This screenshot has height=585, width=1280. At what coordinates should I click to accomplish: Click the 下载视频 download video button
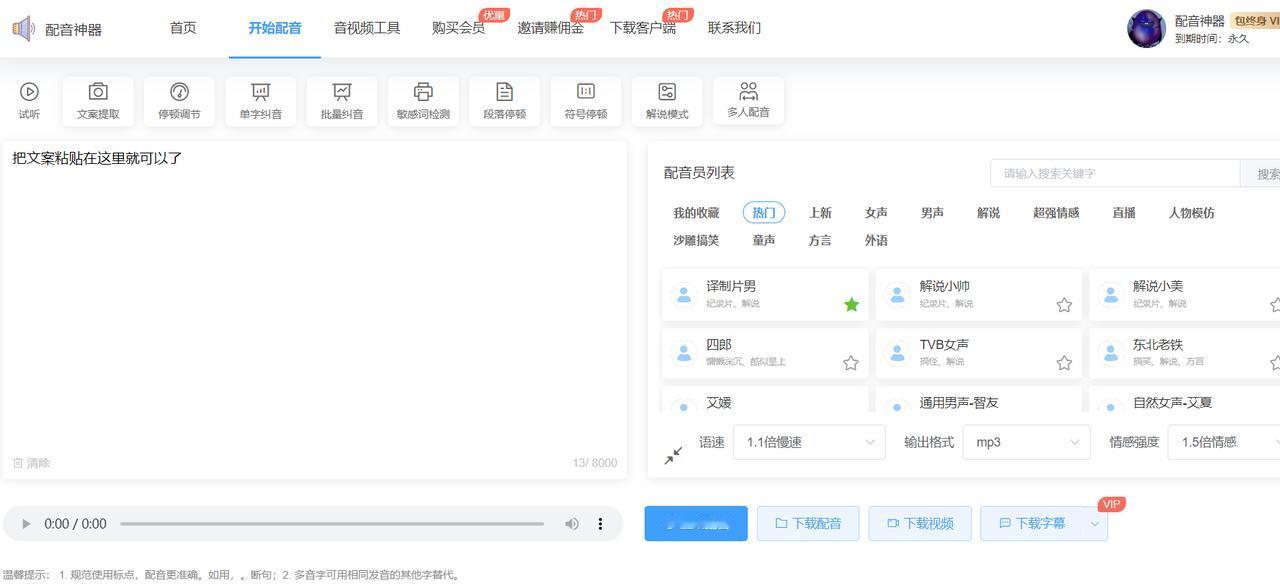920,524
